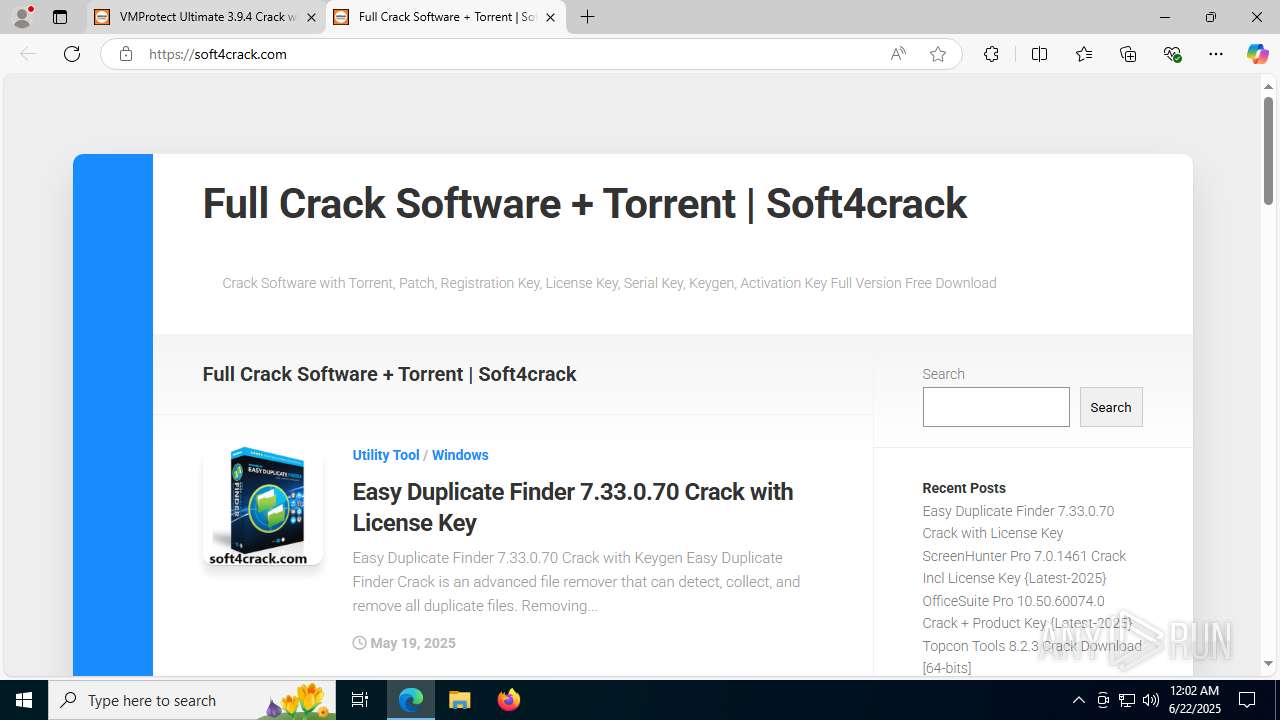The width and height of the screenshot is (1280, 720).
Task: Open recent post ScreenHunter Pro 7.0.1461 Crack
Action: coord(1024,567)
